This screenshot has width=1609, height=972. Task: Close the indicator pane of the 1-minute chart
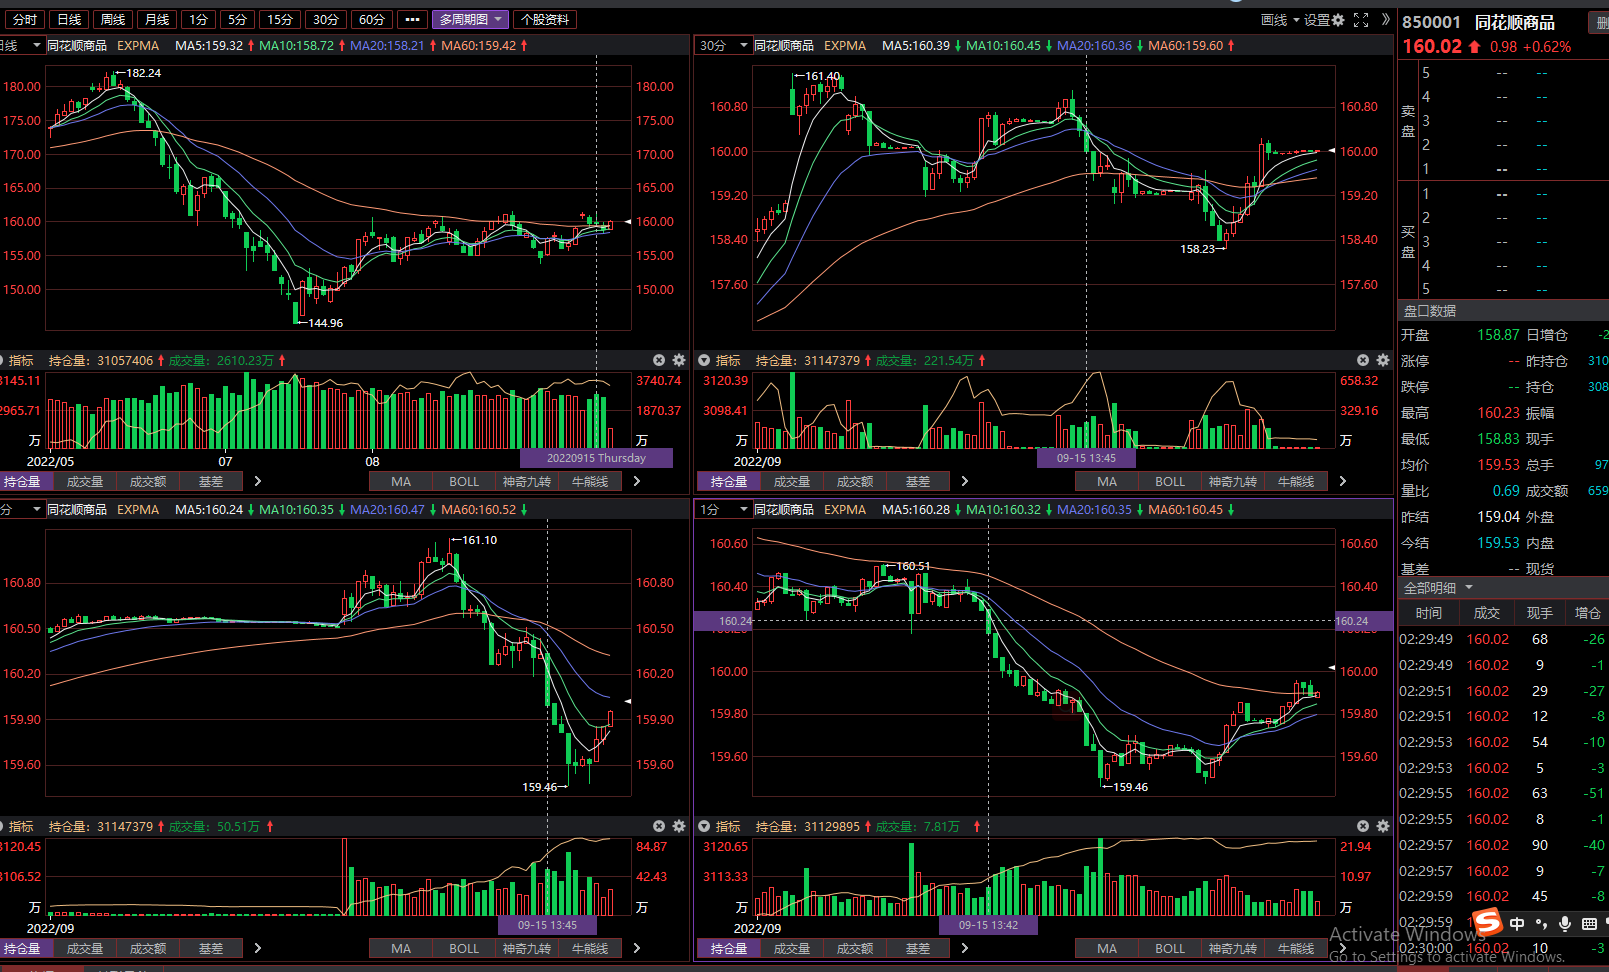pos(1363,826)
